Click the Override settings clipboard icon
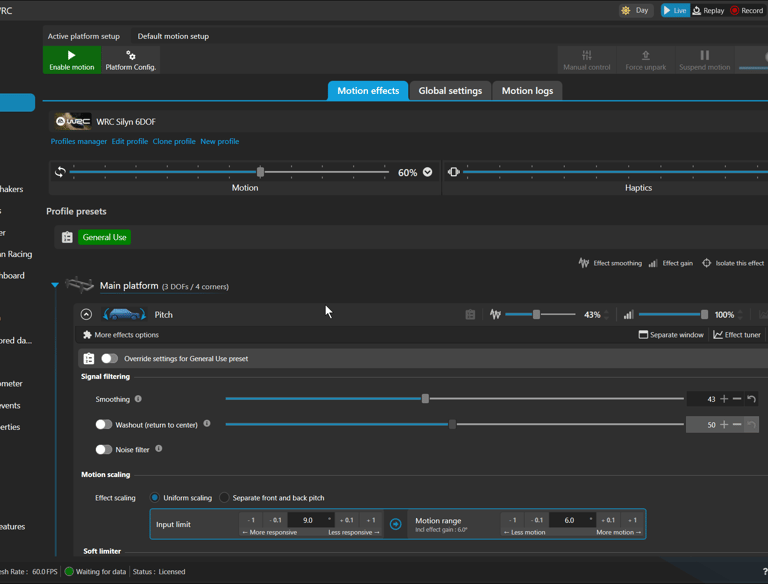 tap(89, 359)
